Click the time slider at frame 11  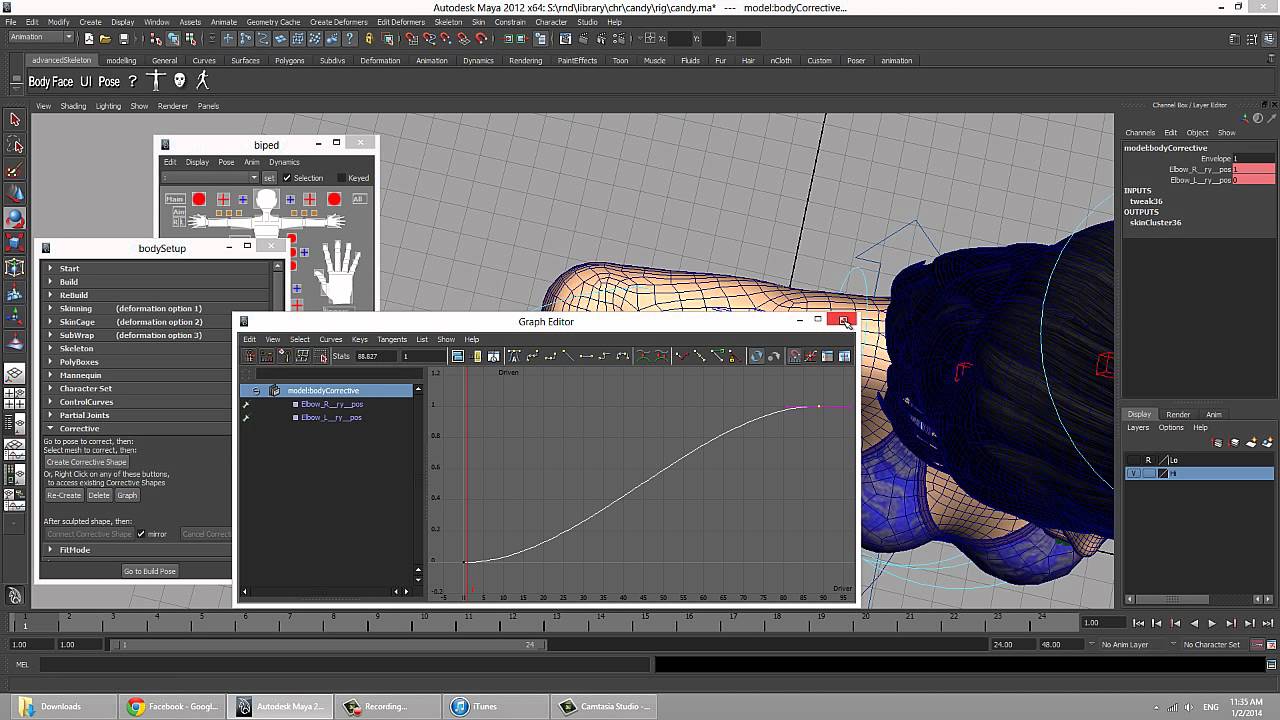tap(468, 622)
